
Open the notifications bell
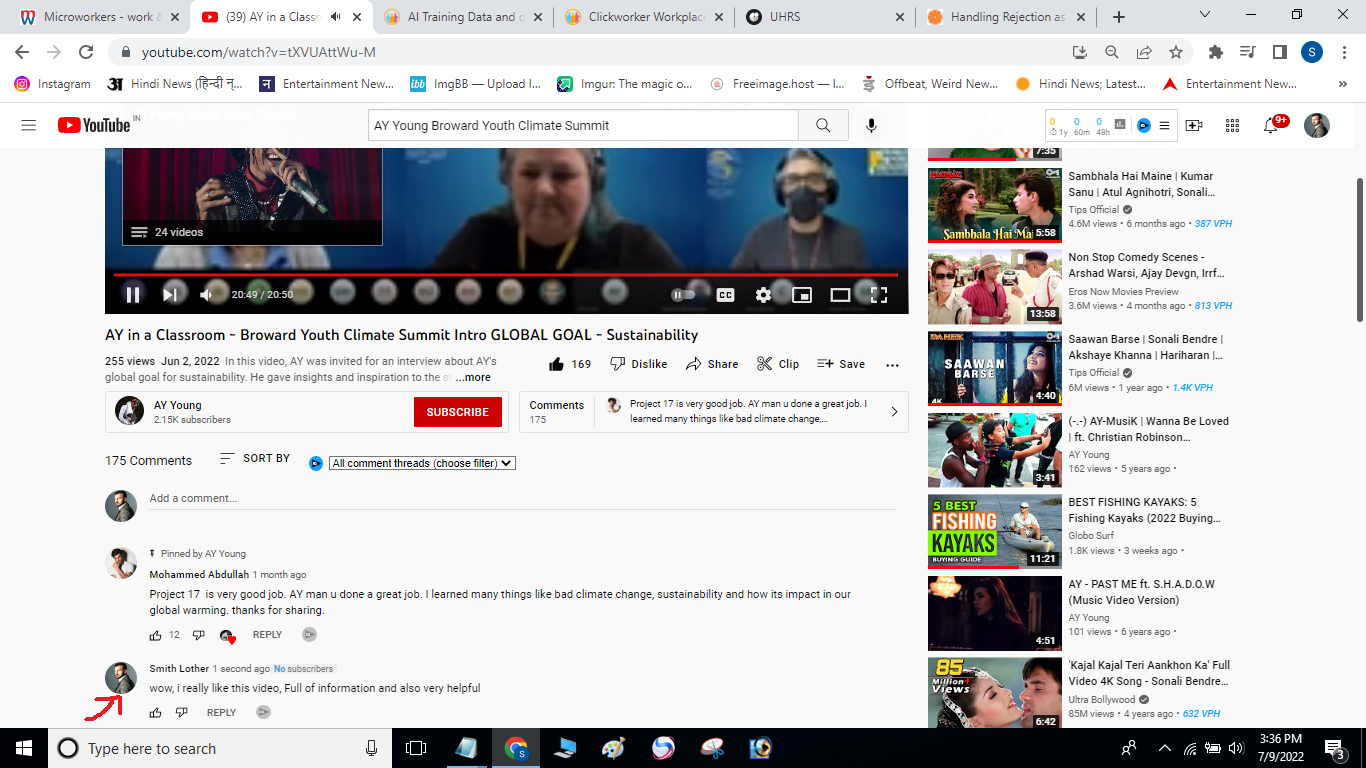(x=1271, y=125)
